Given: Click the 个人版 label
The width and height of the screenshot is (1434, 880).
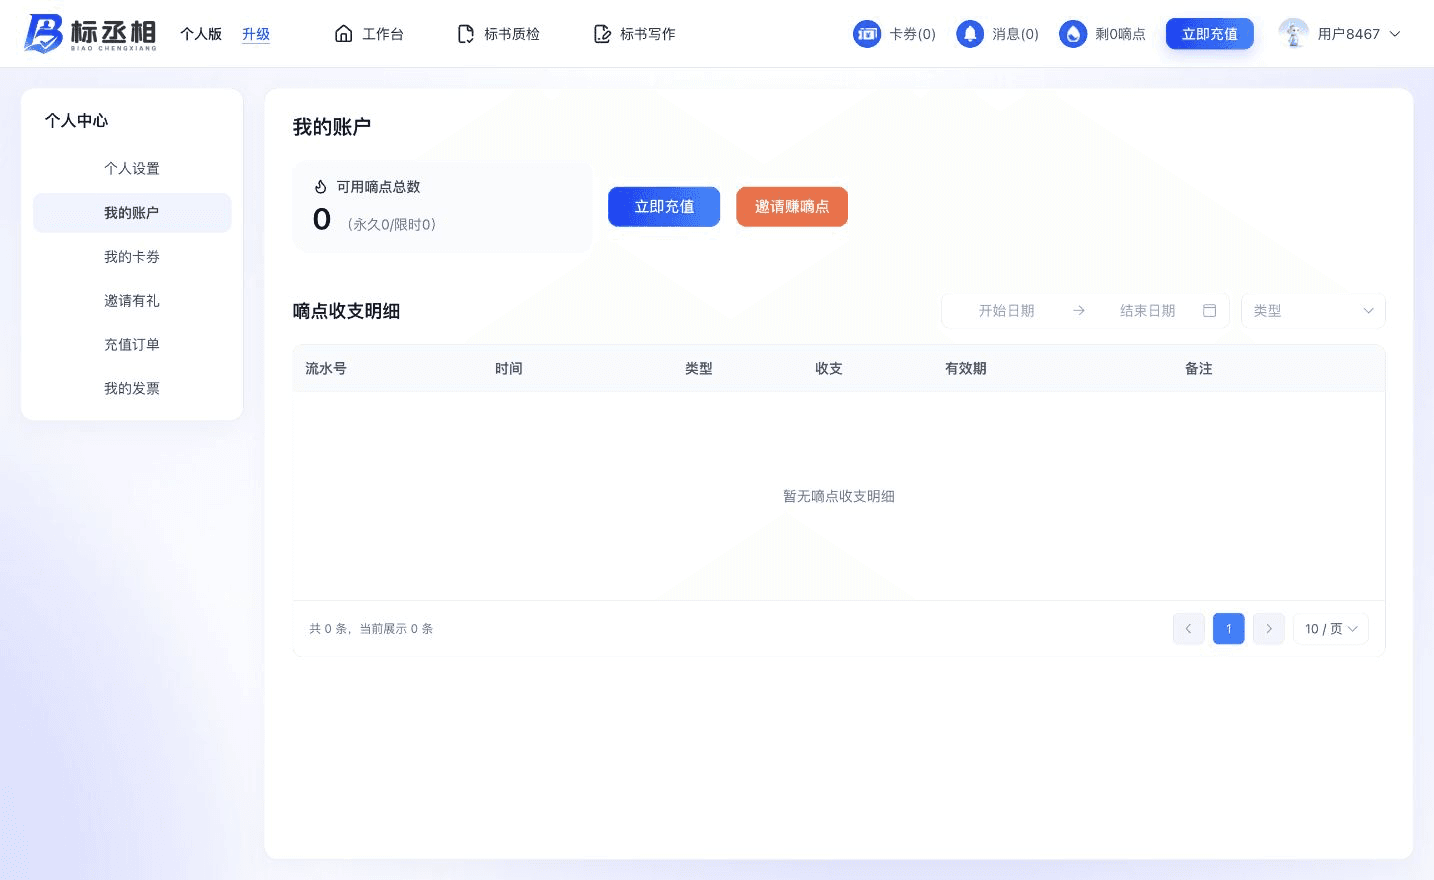Looking at the screenshot, I should 201,34.
